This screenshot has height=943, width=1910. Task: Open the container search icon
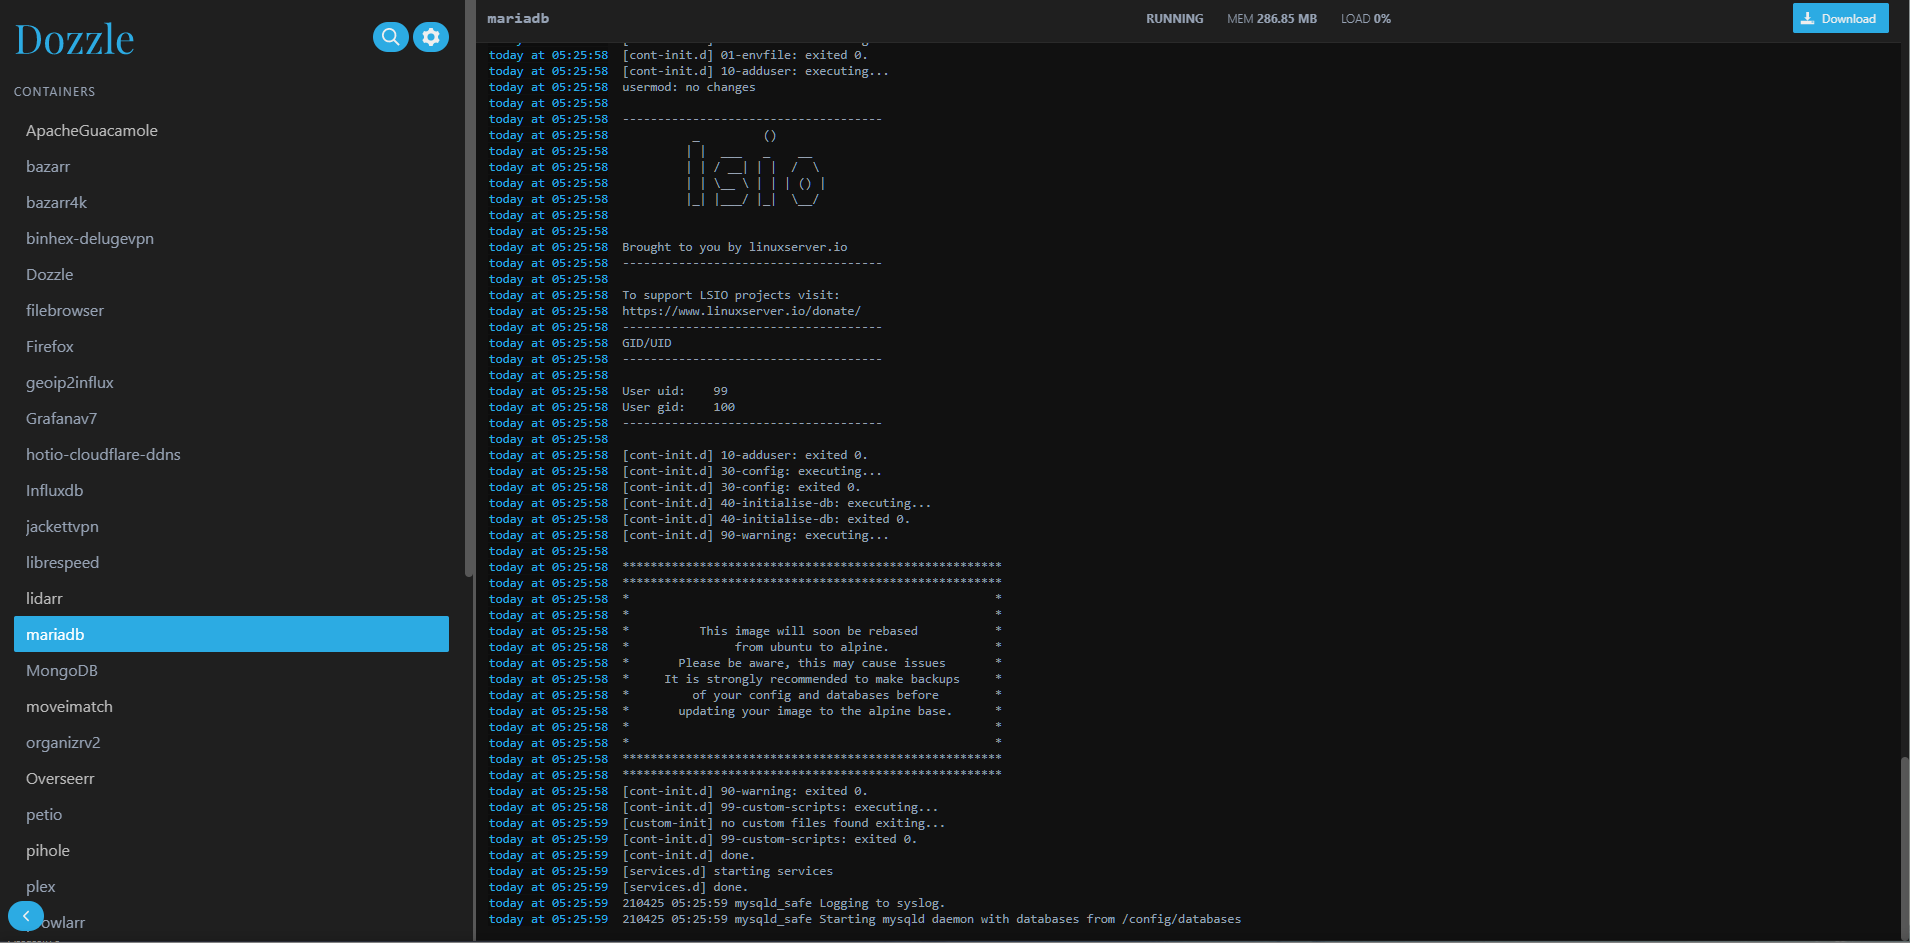click(x=390, y=37)
